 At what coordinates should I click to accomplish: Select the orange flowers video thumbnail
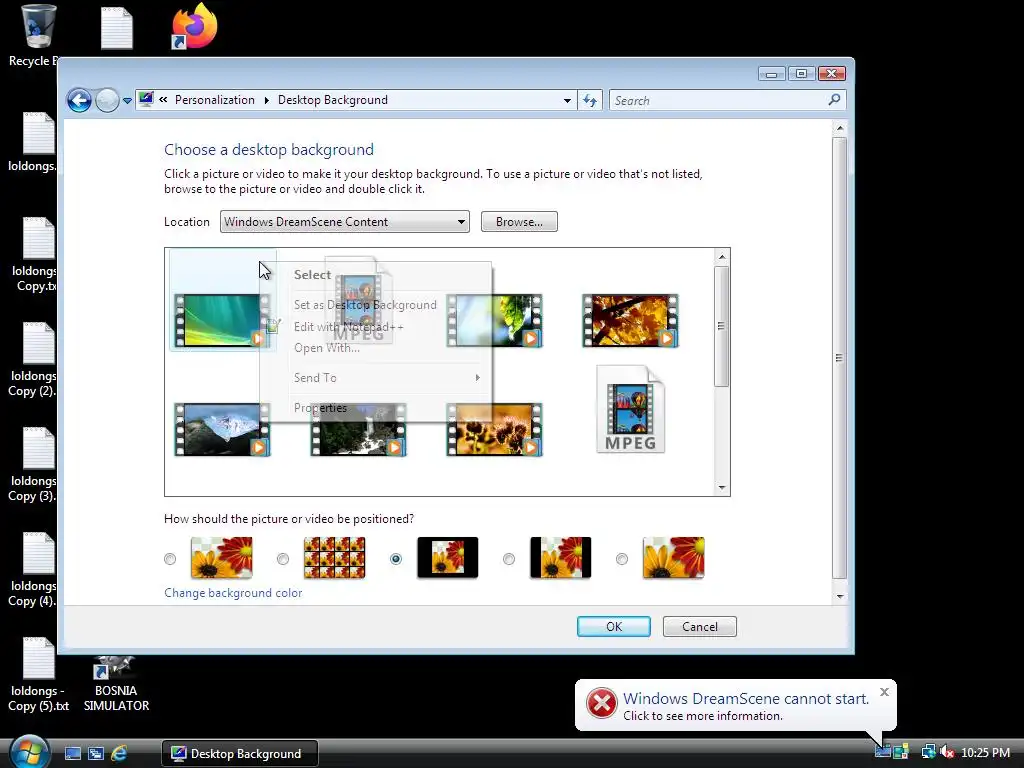[494, 429]
